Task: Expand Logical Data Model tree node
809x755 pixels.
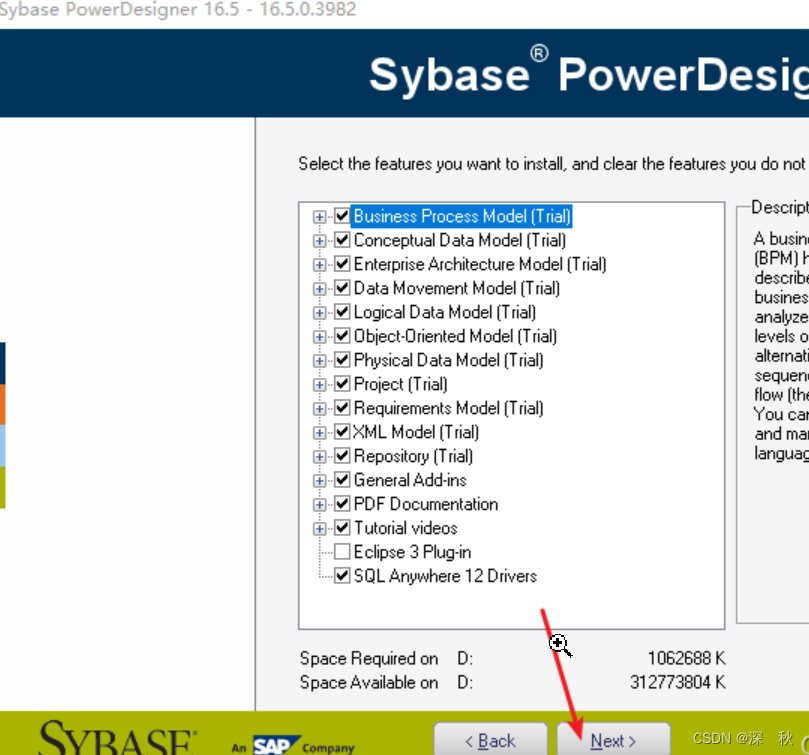Action: point(319,313)
